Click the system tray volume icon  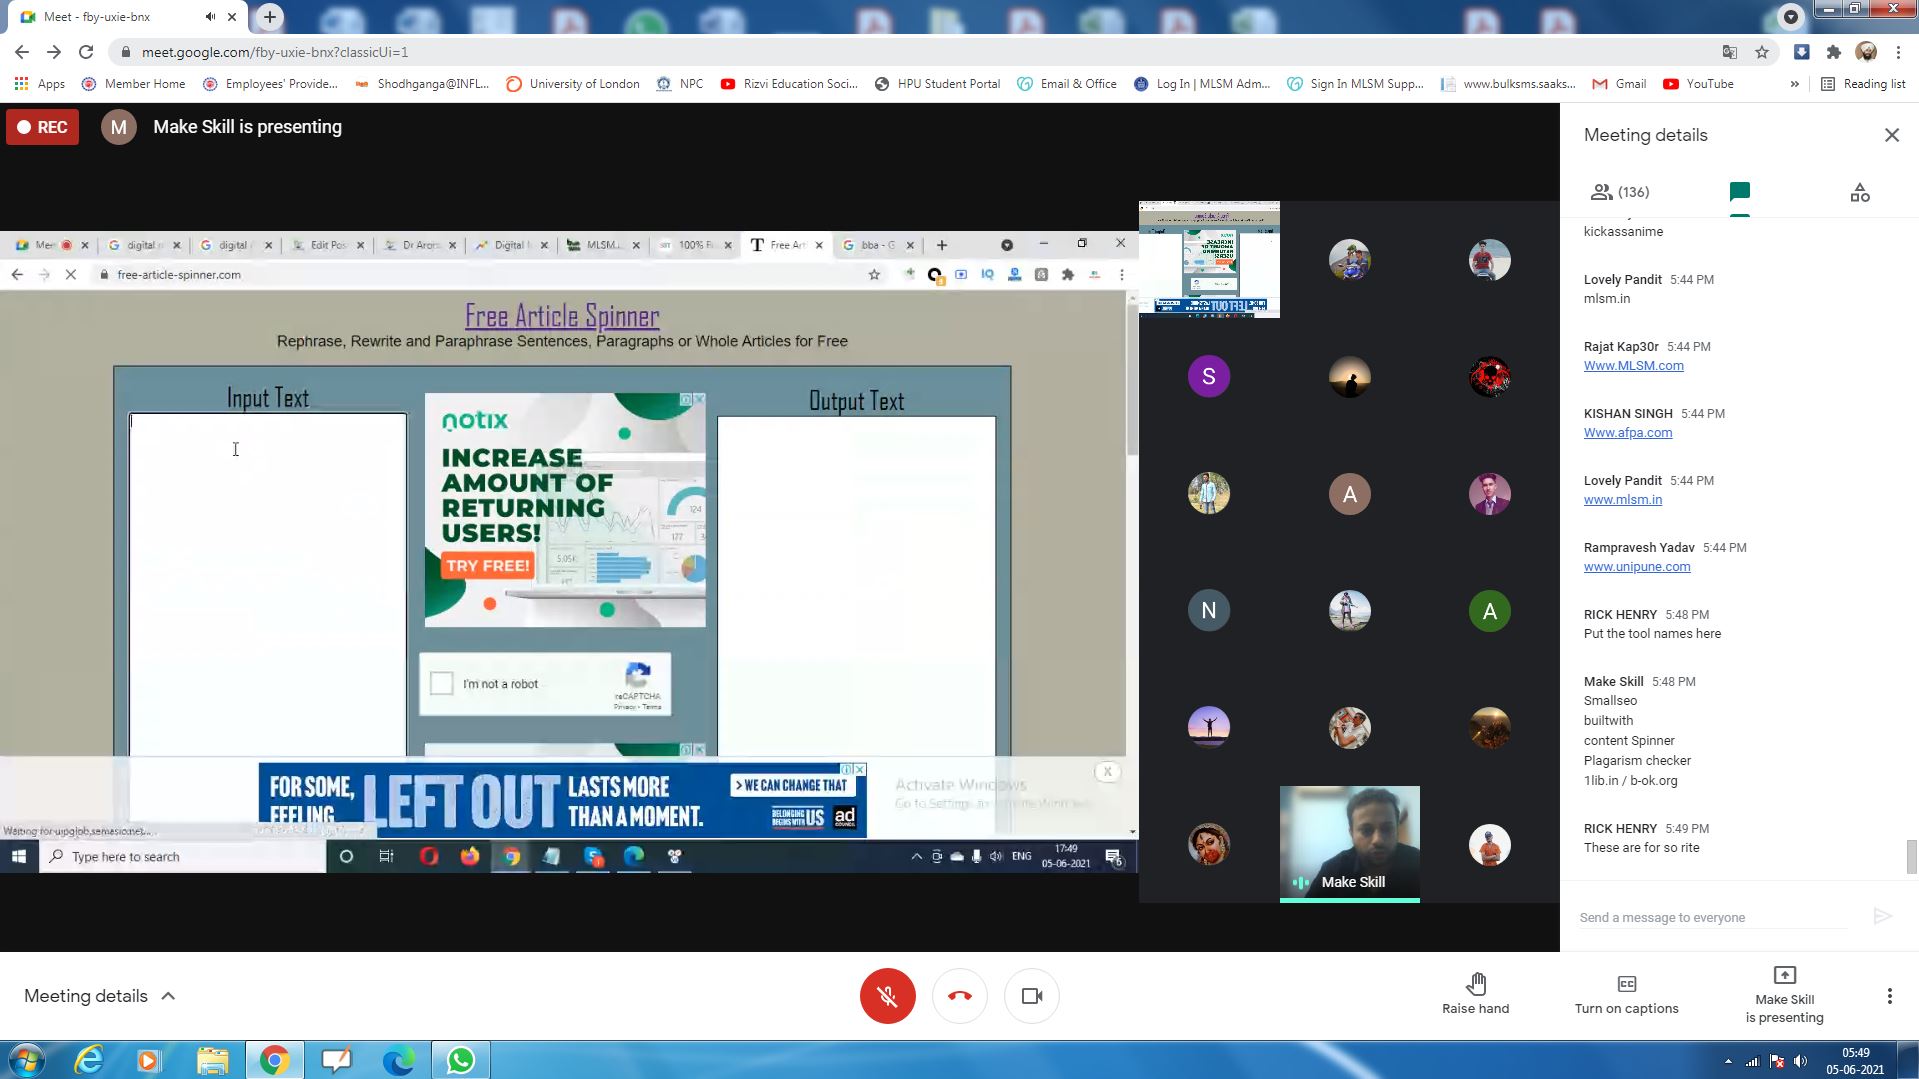coord(1800,1061)
